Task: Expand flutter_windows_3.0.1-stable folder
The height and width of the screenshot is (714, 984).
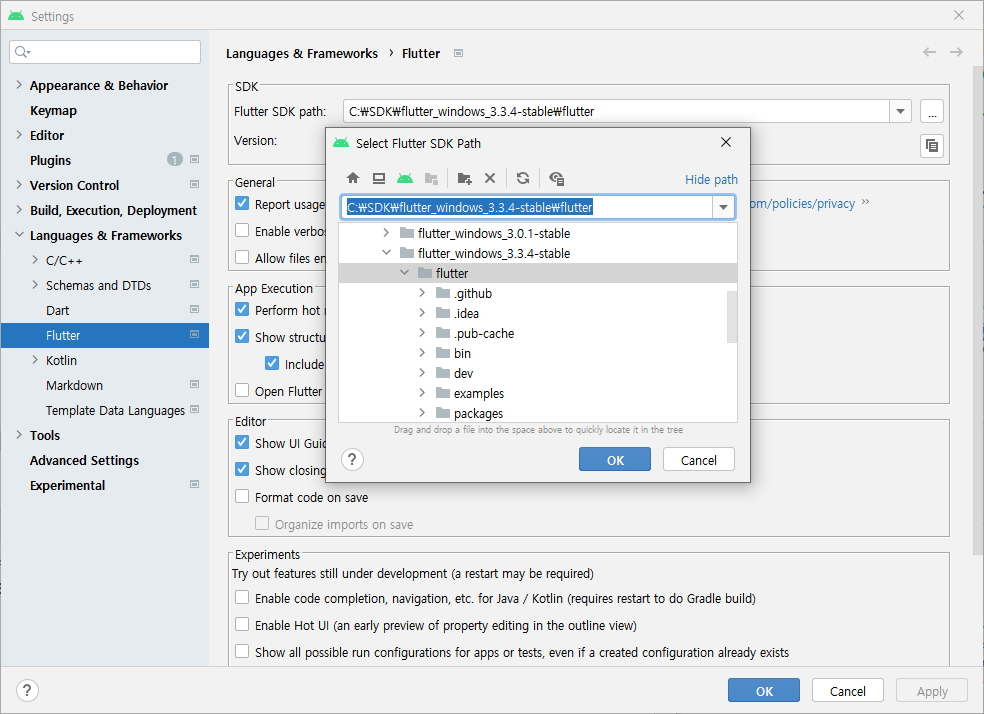Action: pos(386,233)
